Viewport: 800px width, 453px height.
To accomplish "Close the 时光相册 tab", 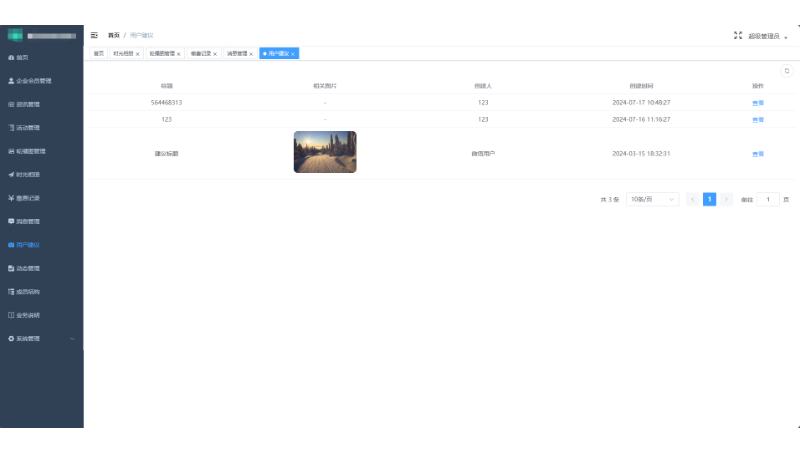I will [x=137, y=54].
